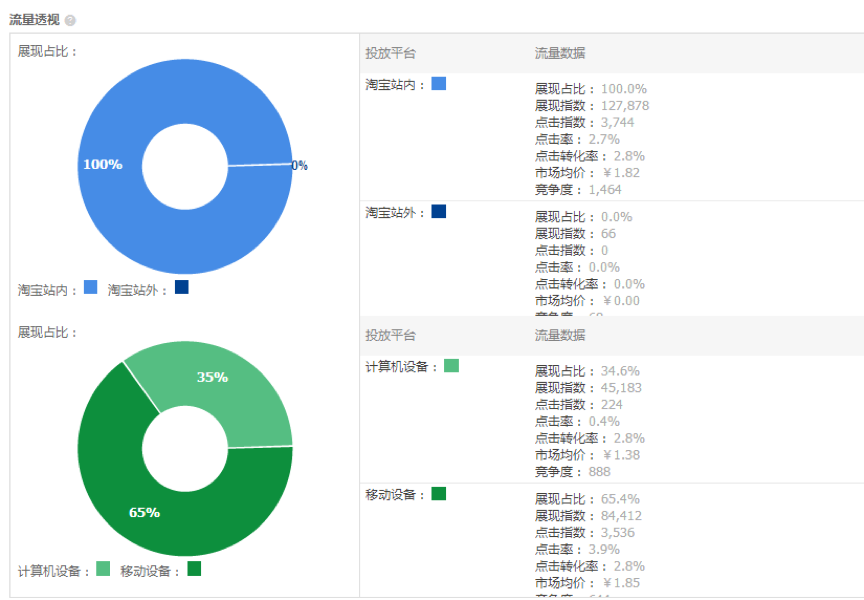Click the 100% label on the blue donut
Viewport: 864px width, 600px height.
102,164
